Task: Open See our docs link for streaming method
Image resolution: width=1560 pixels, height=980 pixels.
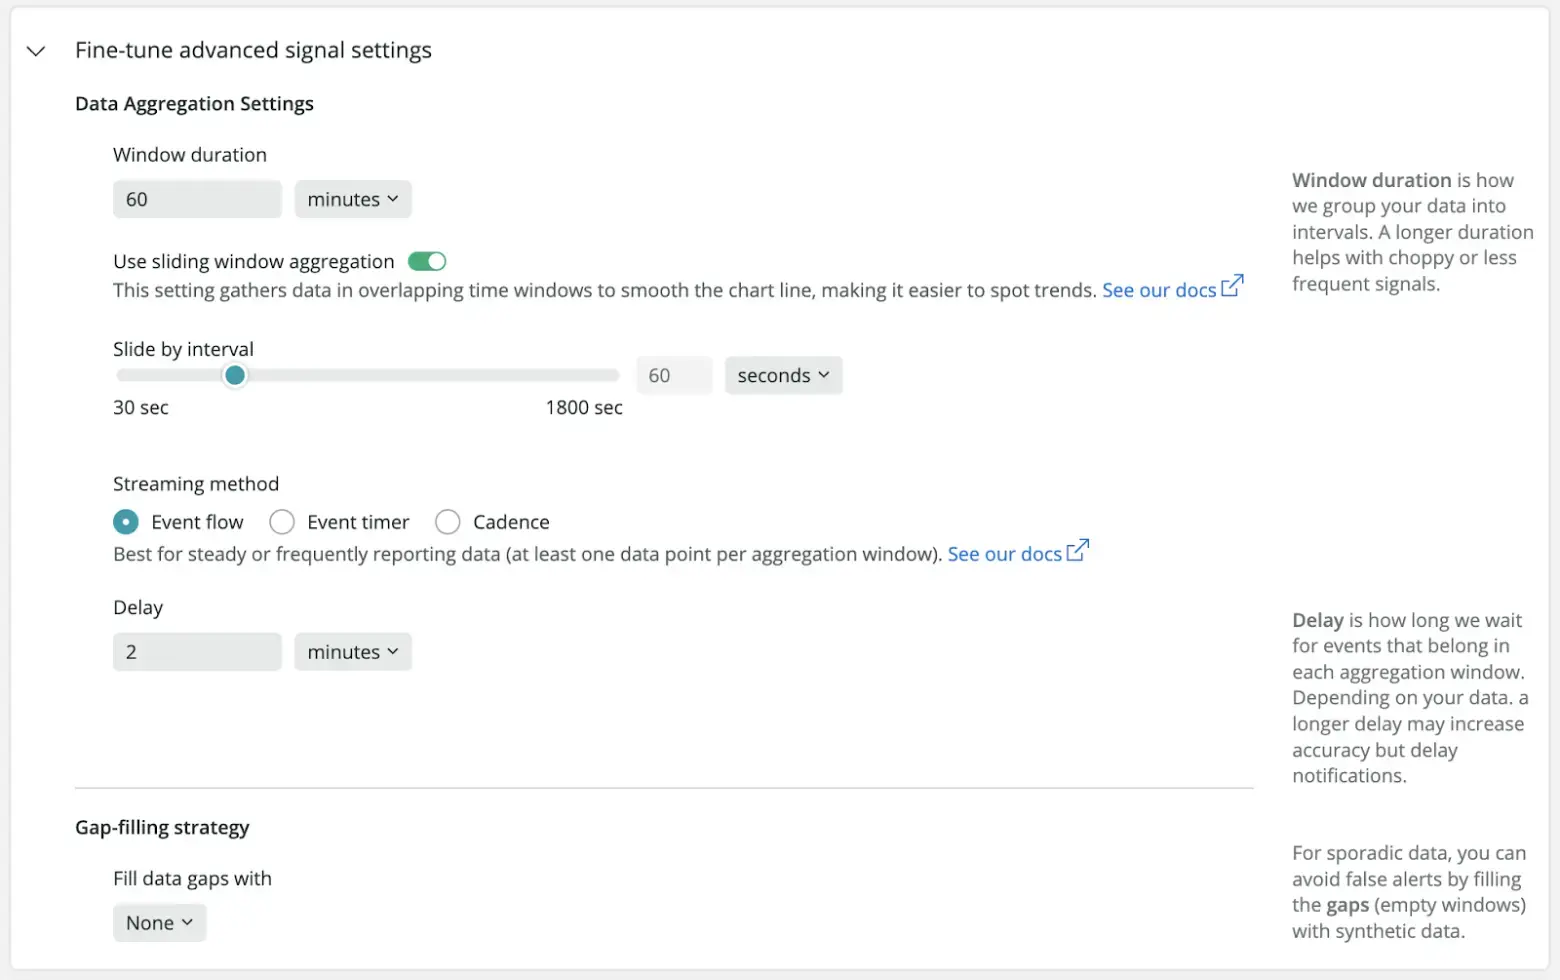Action: point(1004,555)
